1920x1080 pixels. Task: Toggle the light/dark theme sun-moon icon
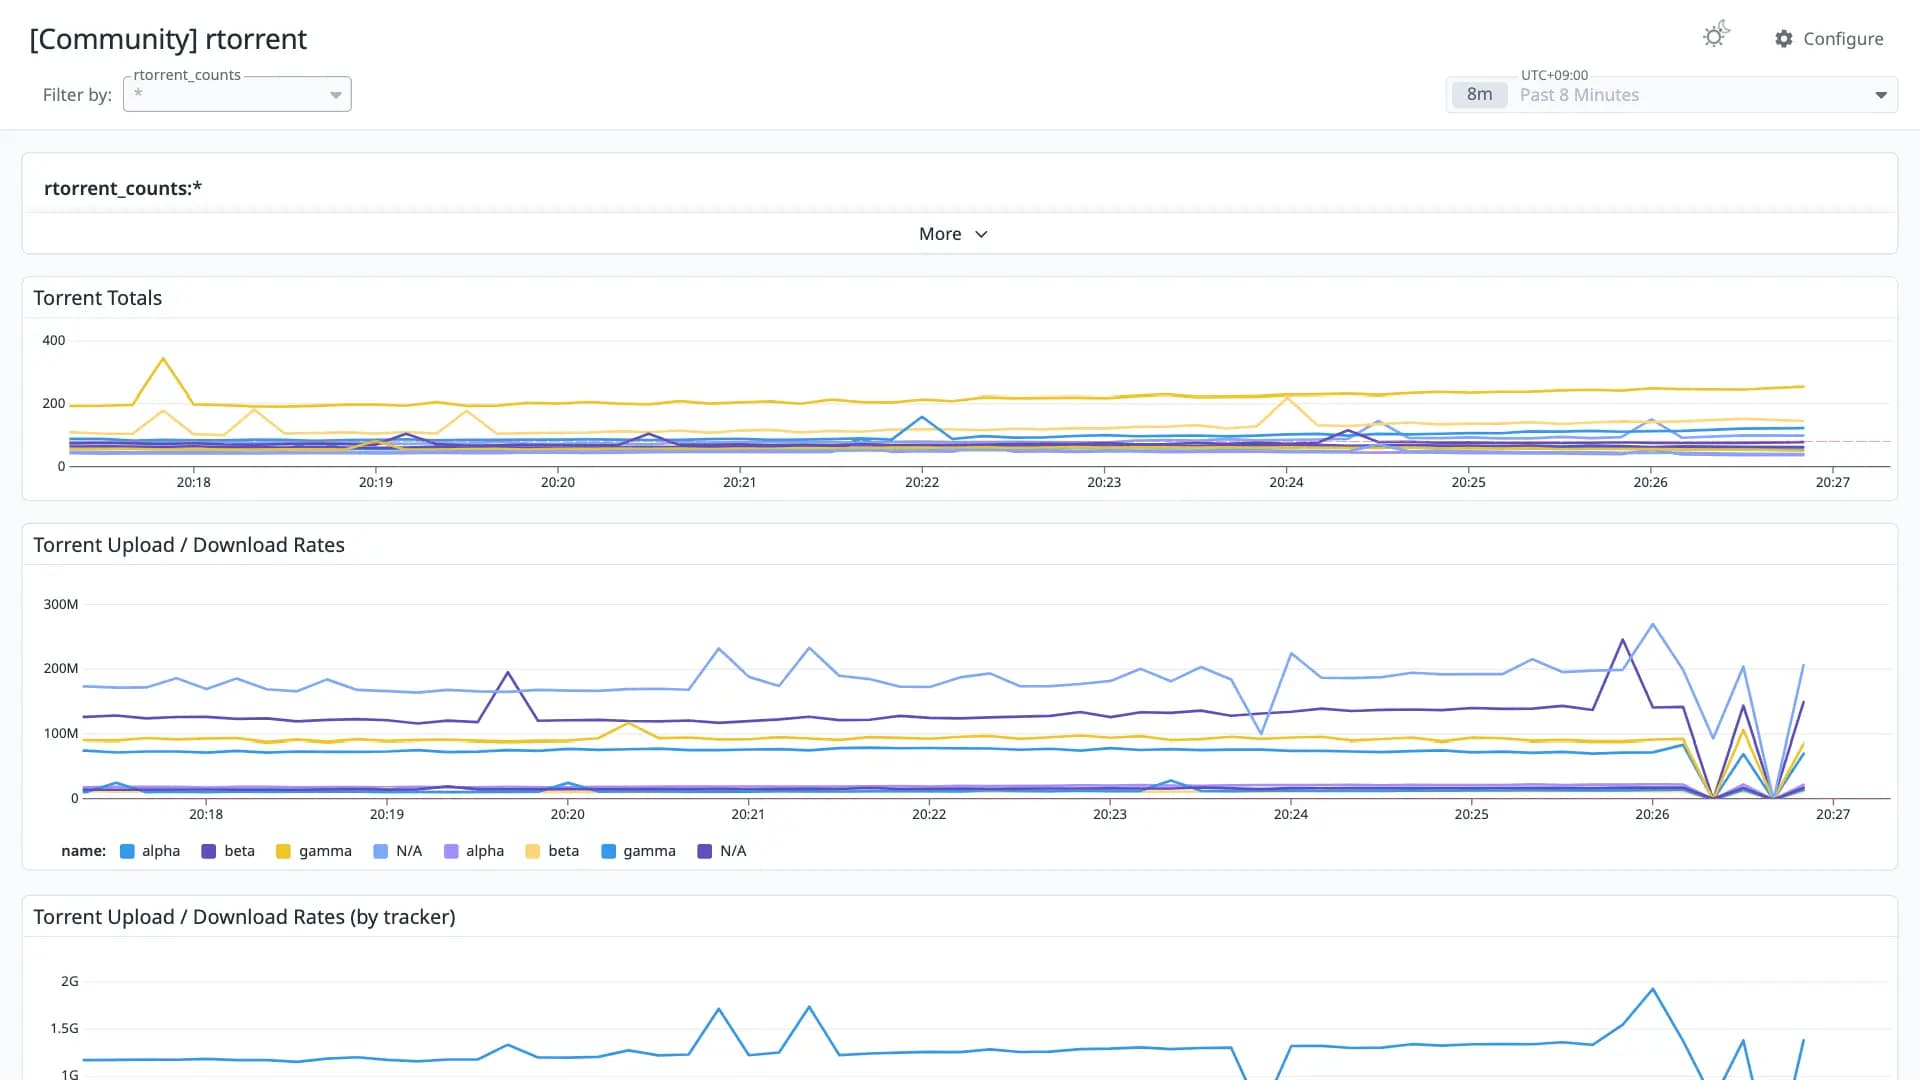[1716, 36]
